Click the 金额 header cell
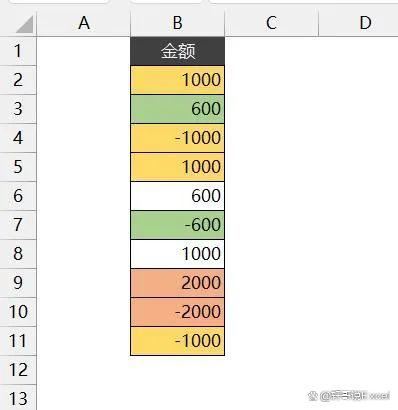The height and width of the screenshot is (410, 398). [x=178, y=51]
